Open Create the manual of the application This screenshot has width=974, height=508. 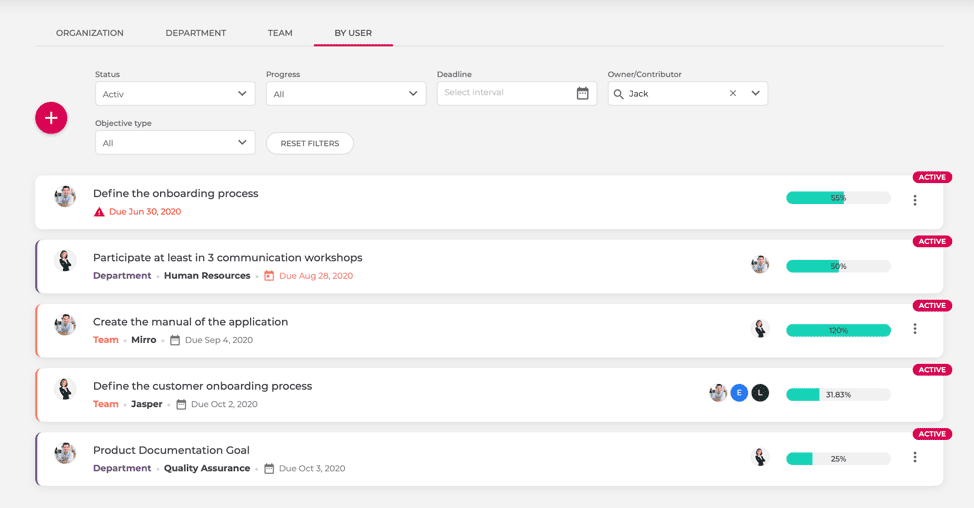[x=191, y=322]
